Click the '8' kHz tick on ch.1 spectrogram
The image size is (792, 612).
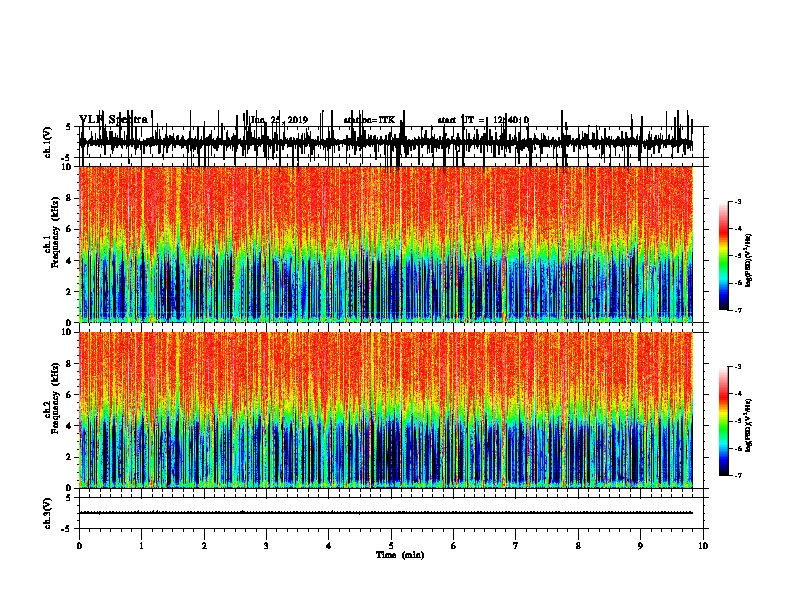pos(69,198)
